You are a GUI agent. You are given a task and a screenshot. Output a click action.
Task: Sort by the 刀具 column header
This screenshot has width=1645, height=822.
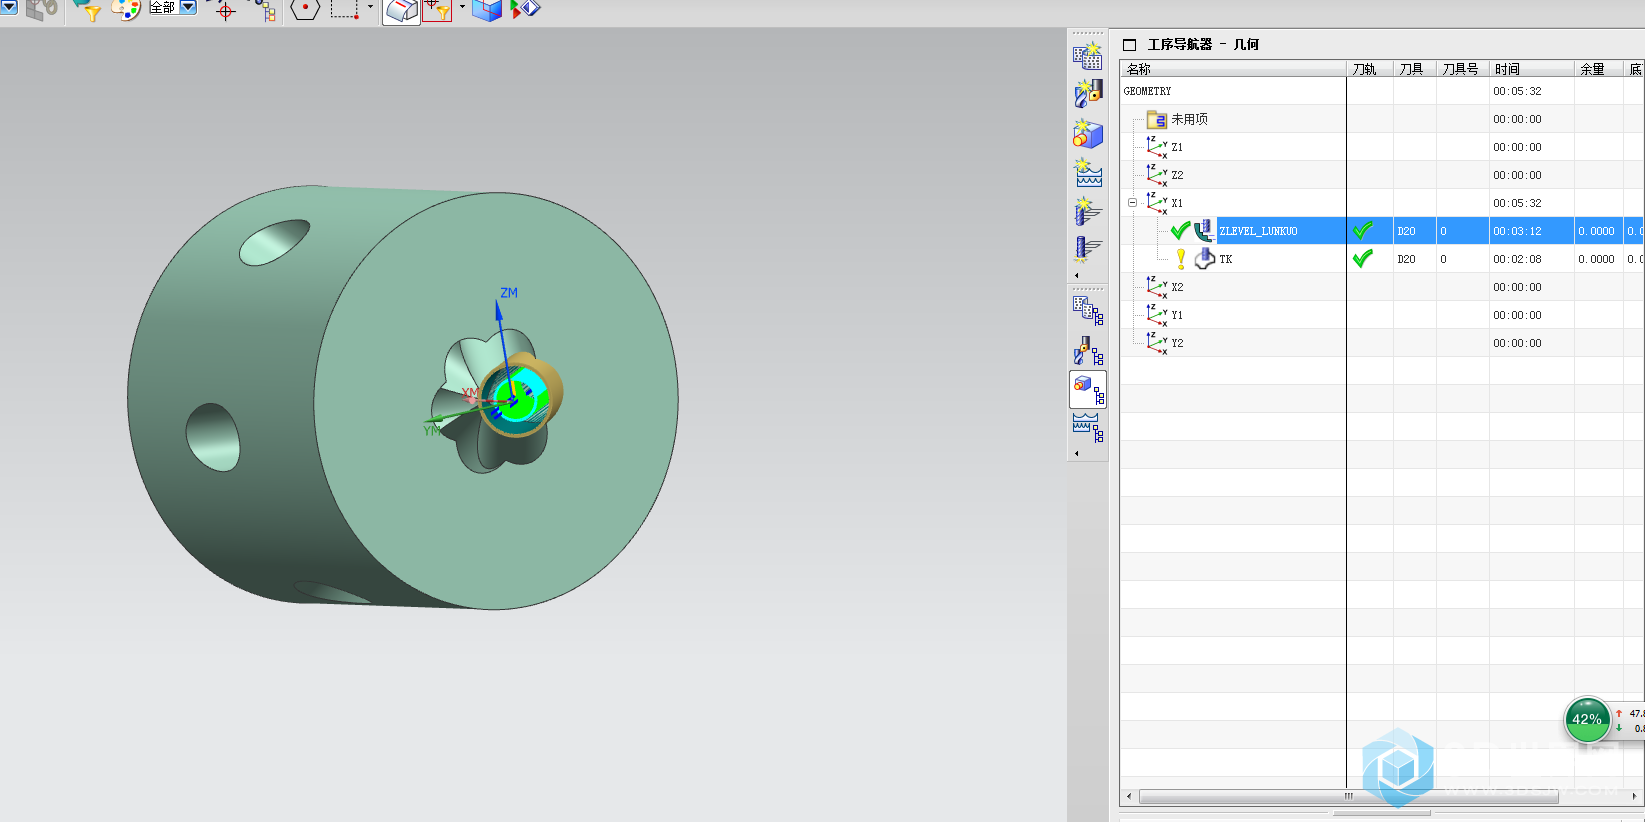point(1415,69)
